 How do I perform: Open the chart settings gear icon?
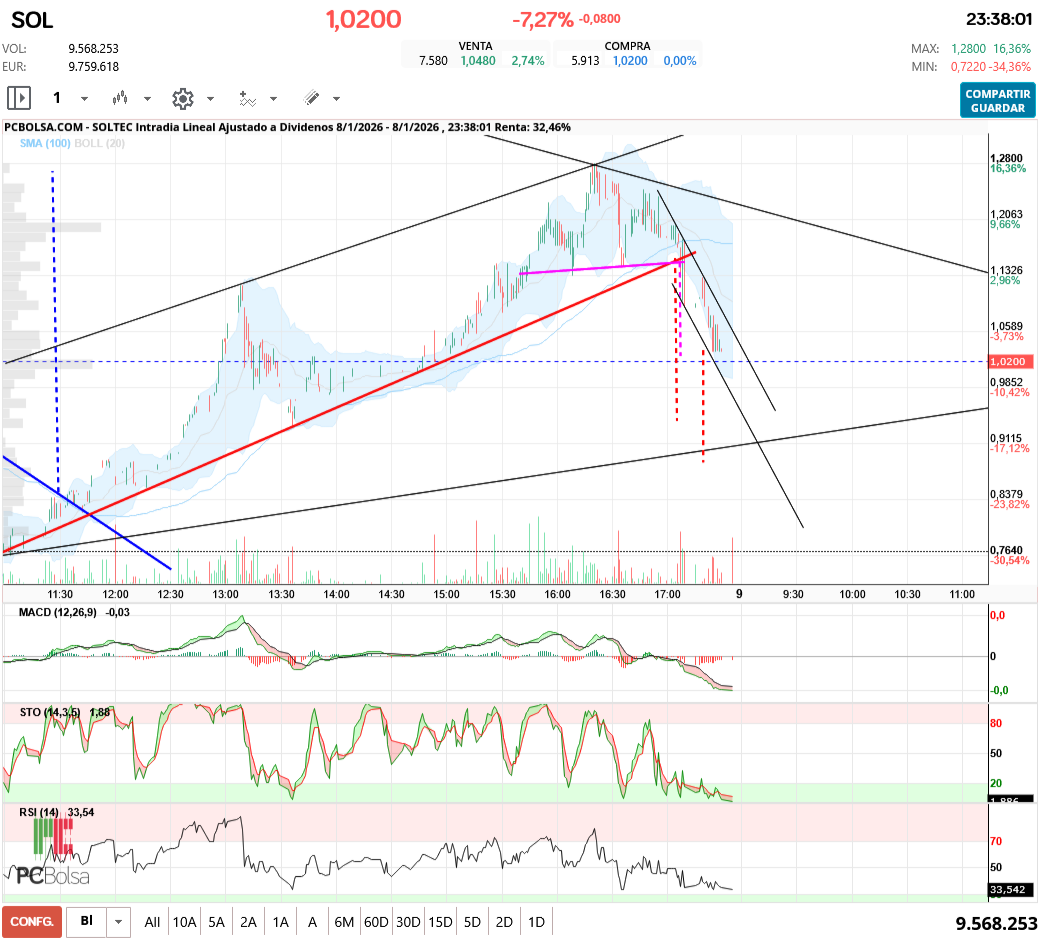[182, 98]
